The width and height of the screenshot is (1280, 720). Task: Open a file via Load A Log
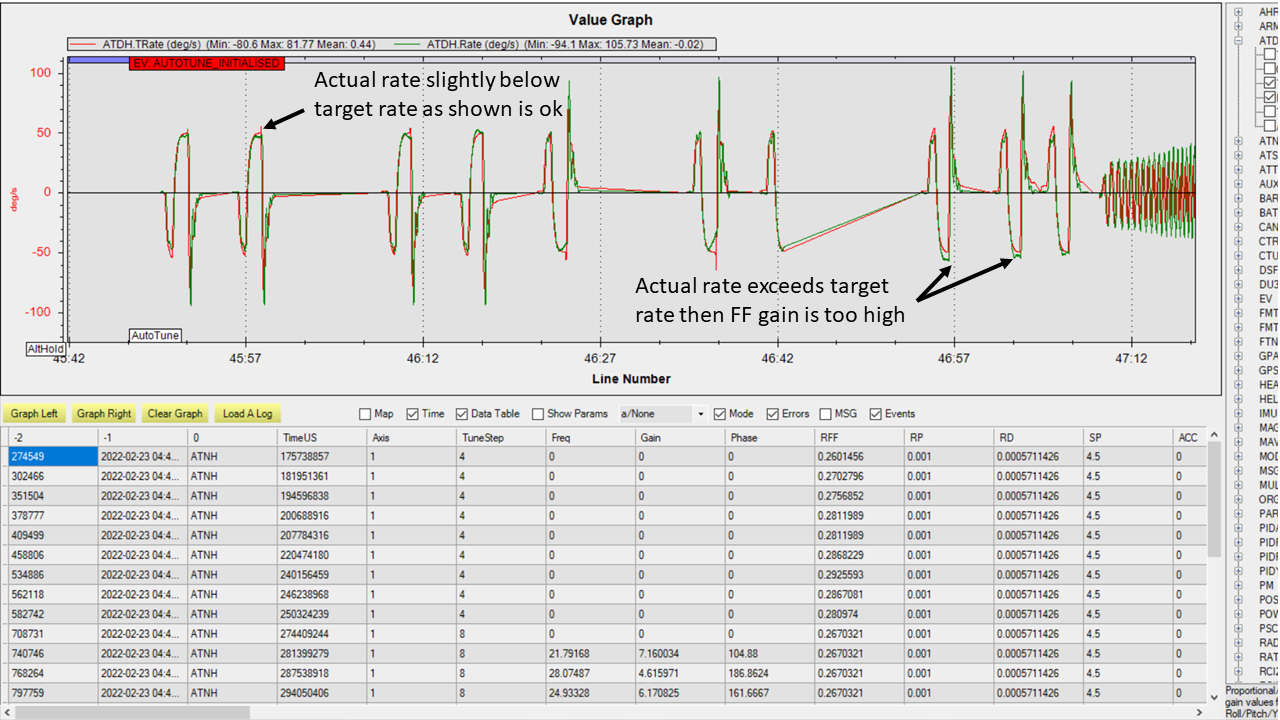pos(247,413)
